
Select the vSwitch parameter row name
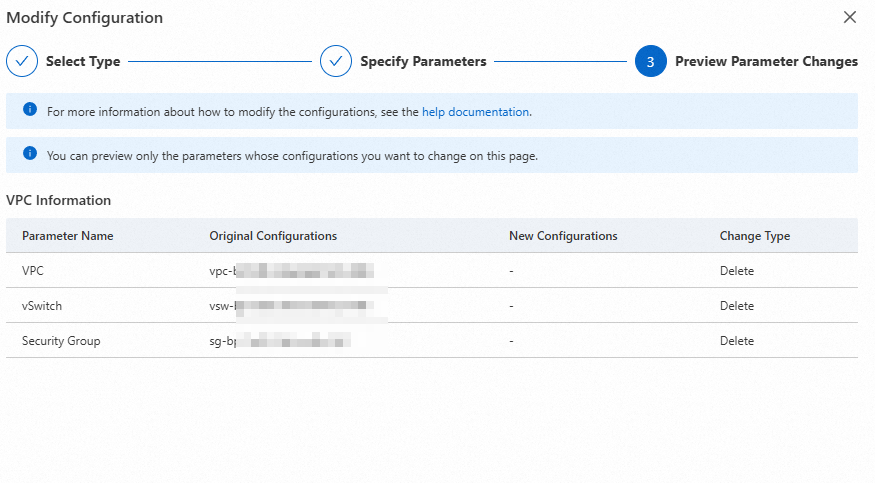42,306
